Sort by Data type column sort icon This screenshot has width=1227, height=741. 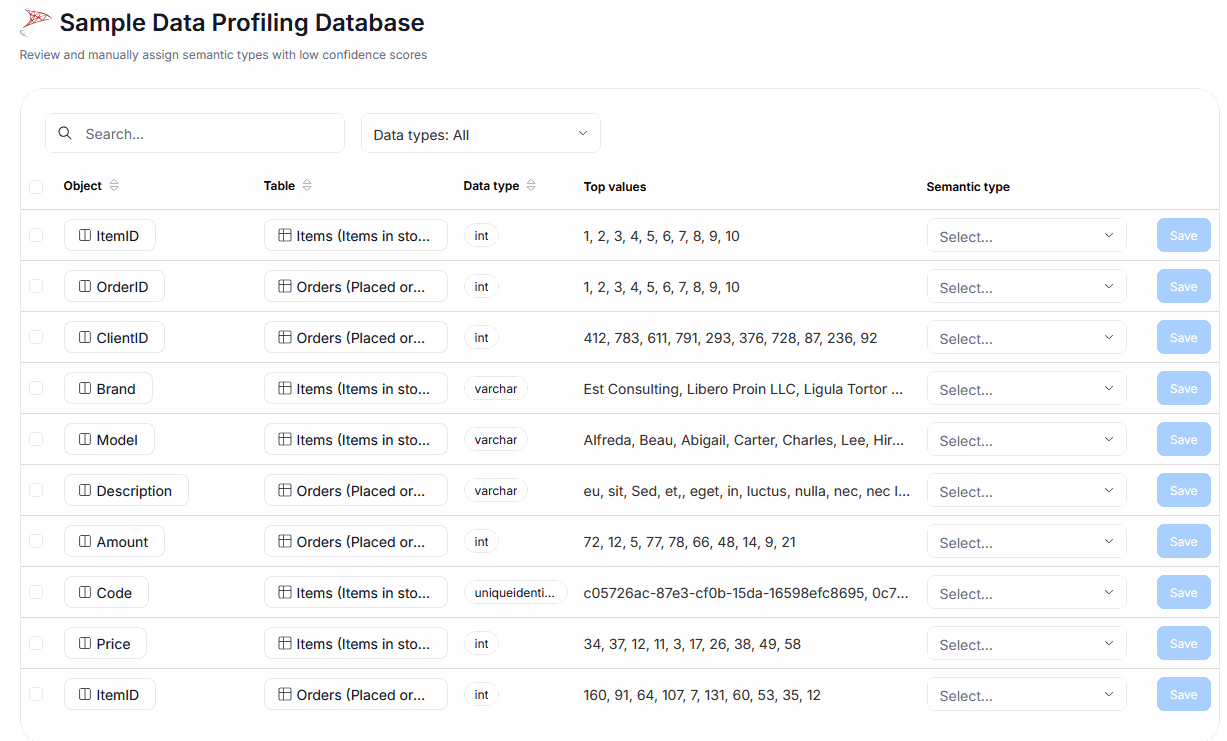[x=531, y=186]
